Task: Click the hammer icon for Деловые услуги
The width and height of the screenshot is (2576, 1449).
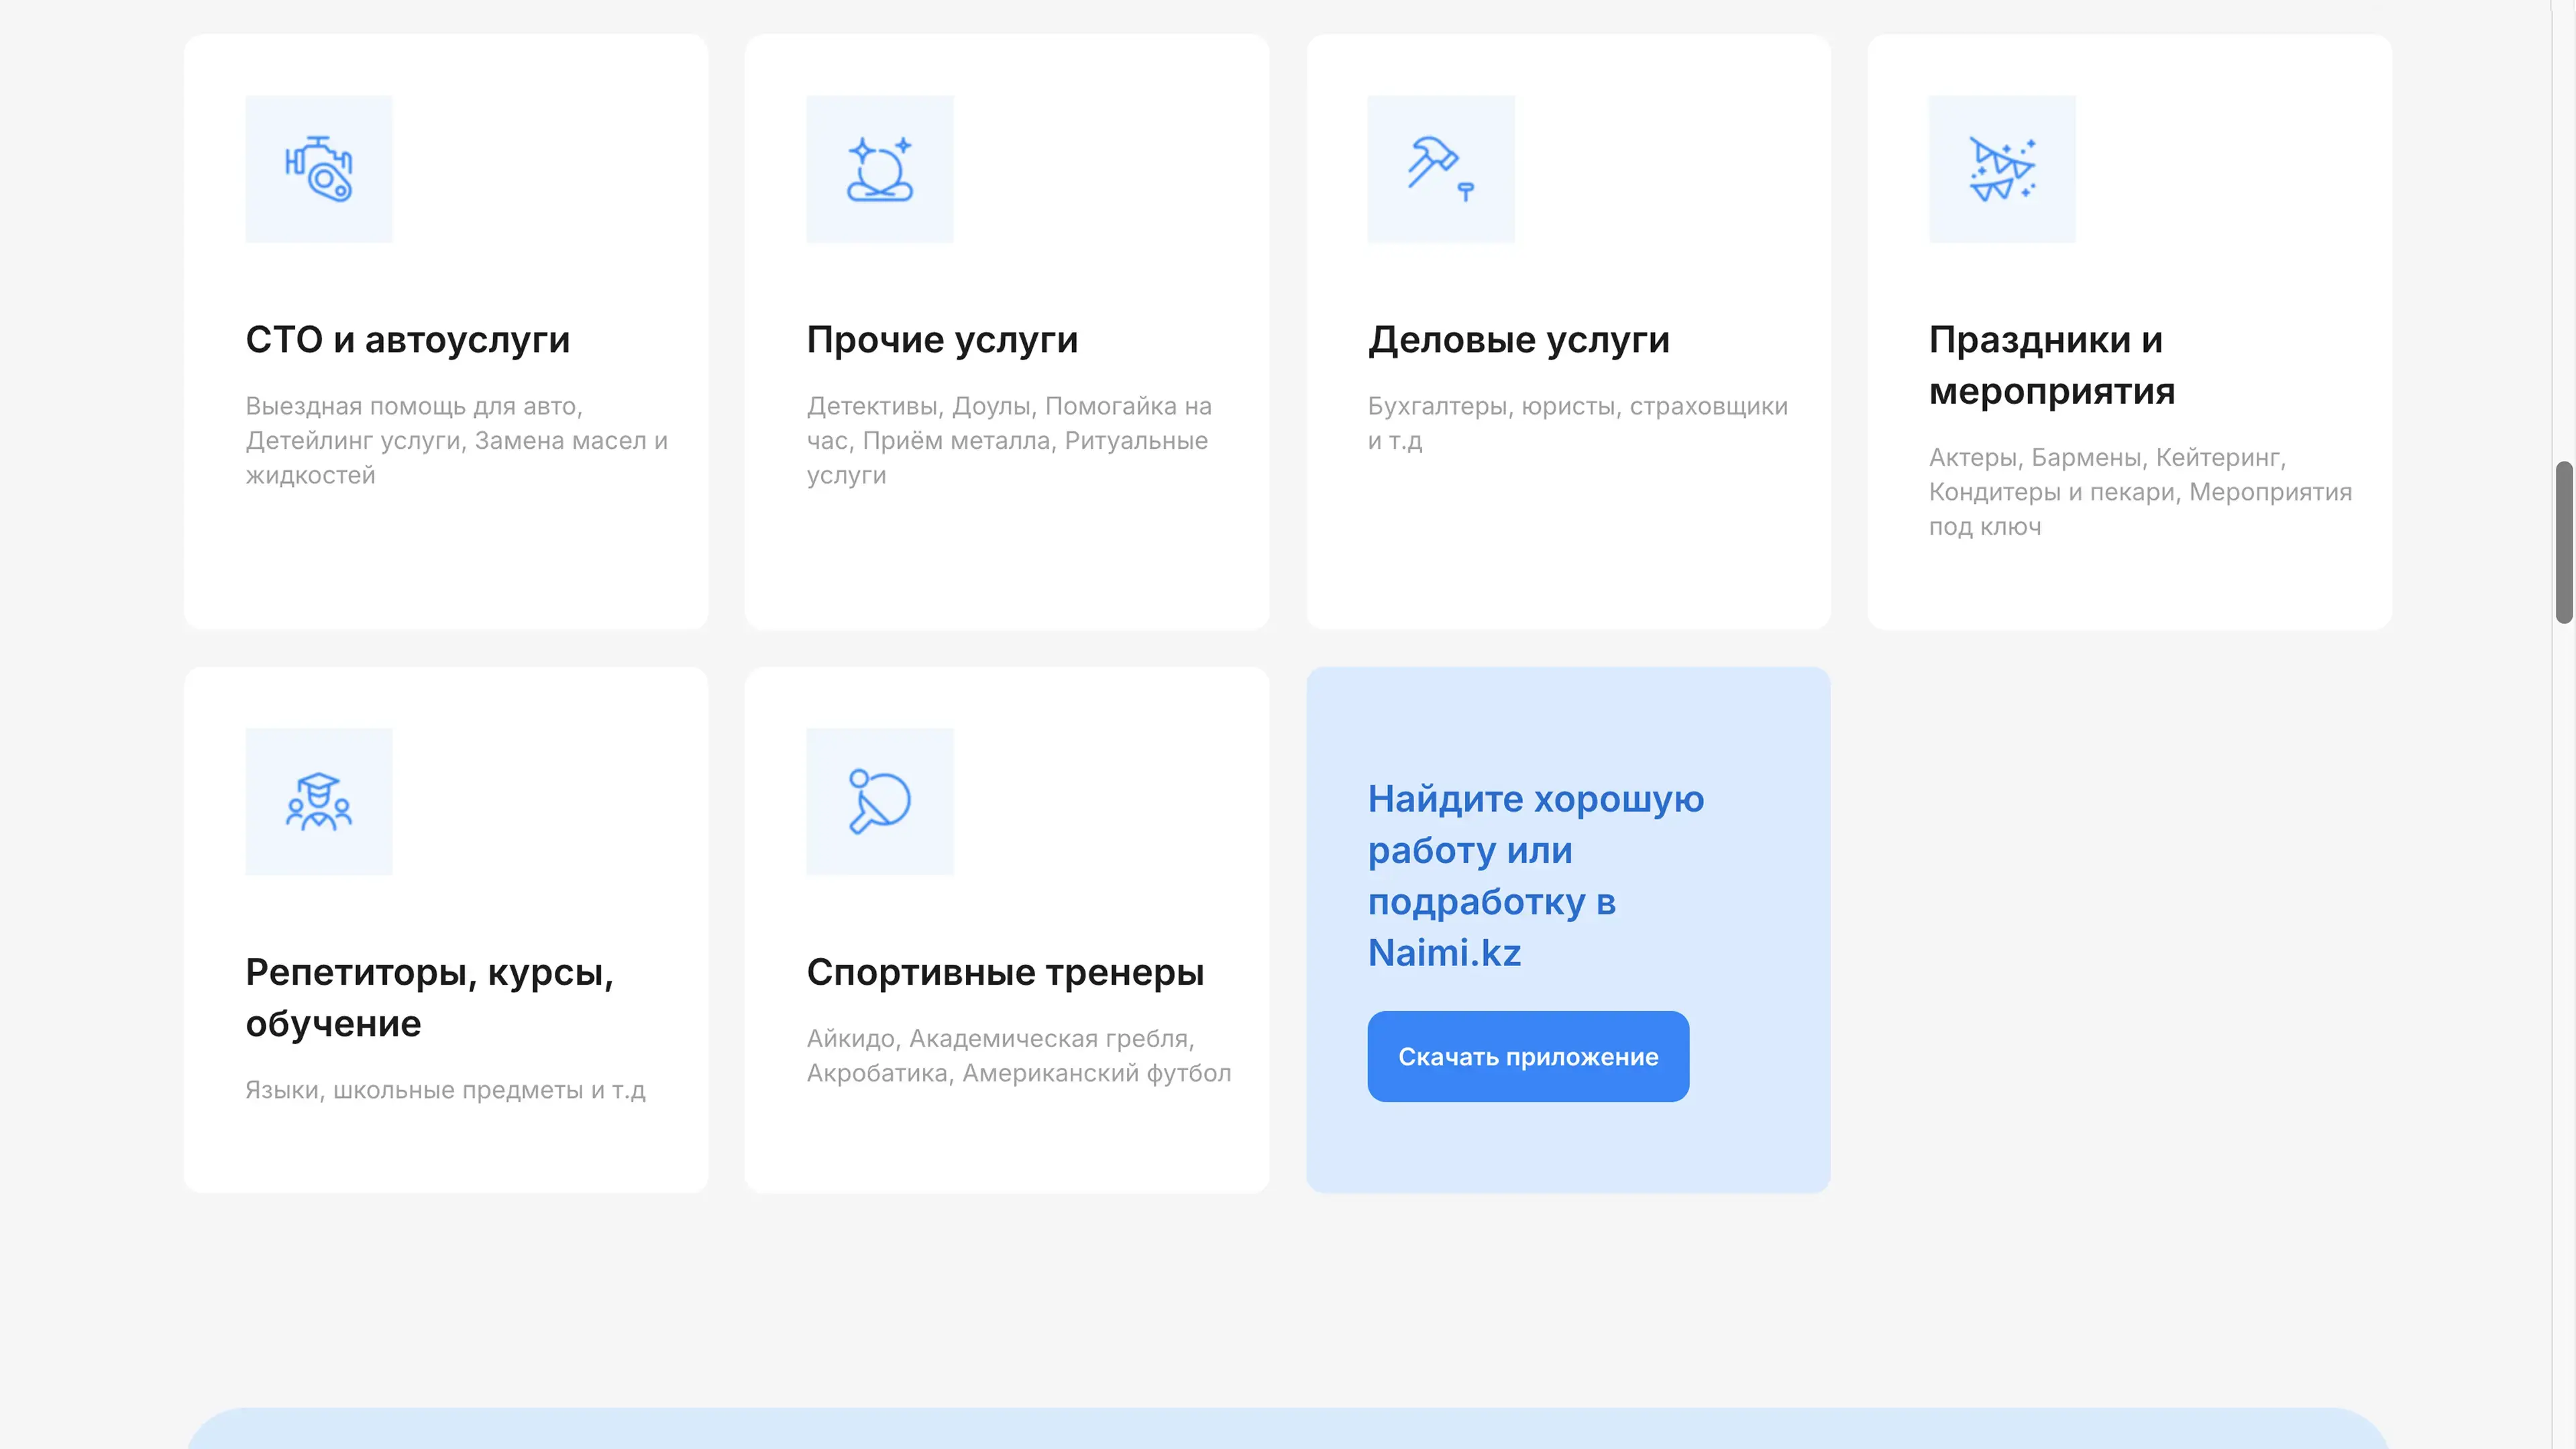Action: [1440, 169]
